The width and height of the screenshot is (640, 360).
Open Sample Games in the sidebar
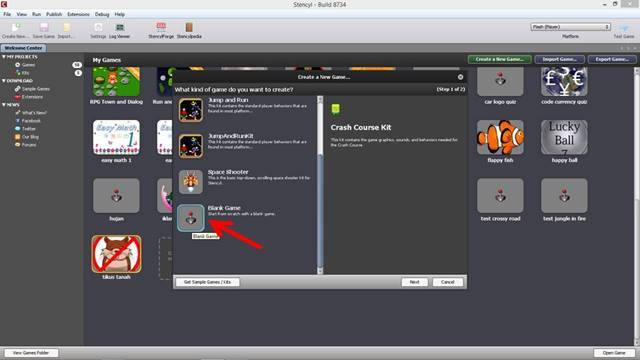point(36,89)
